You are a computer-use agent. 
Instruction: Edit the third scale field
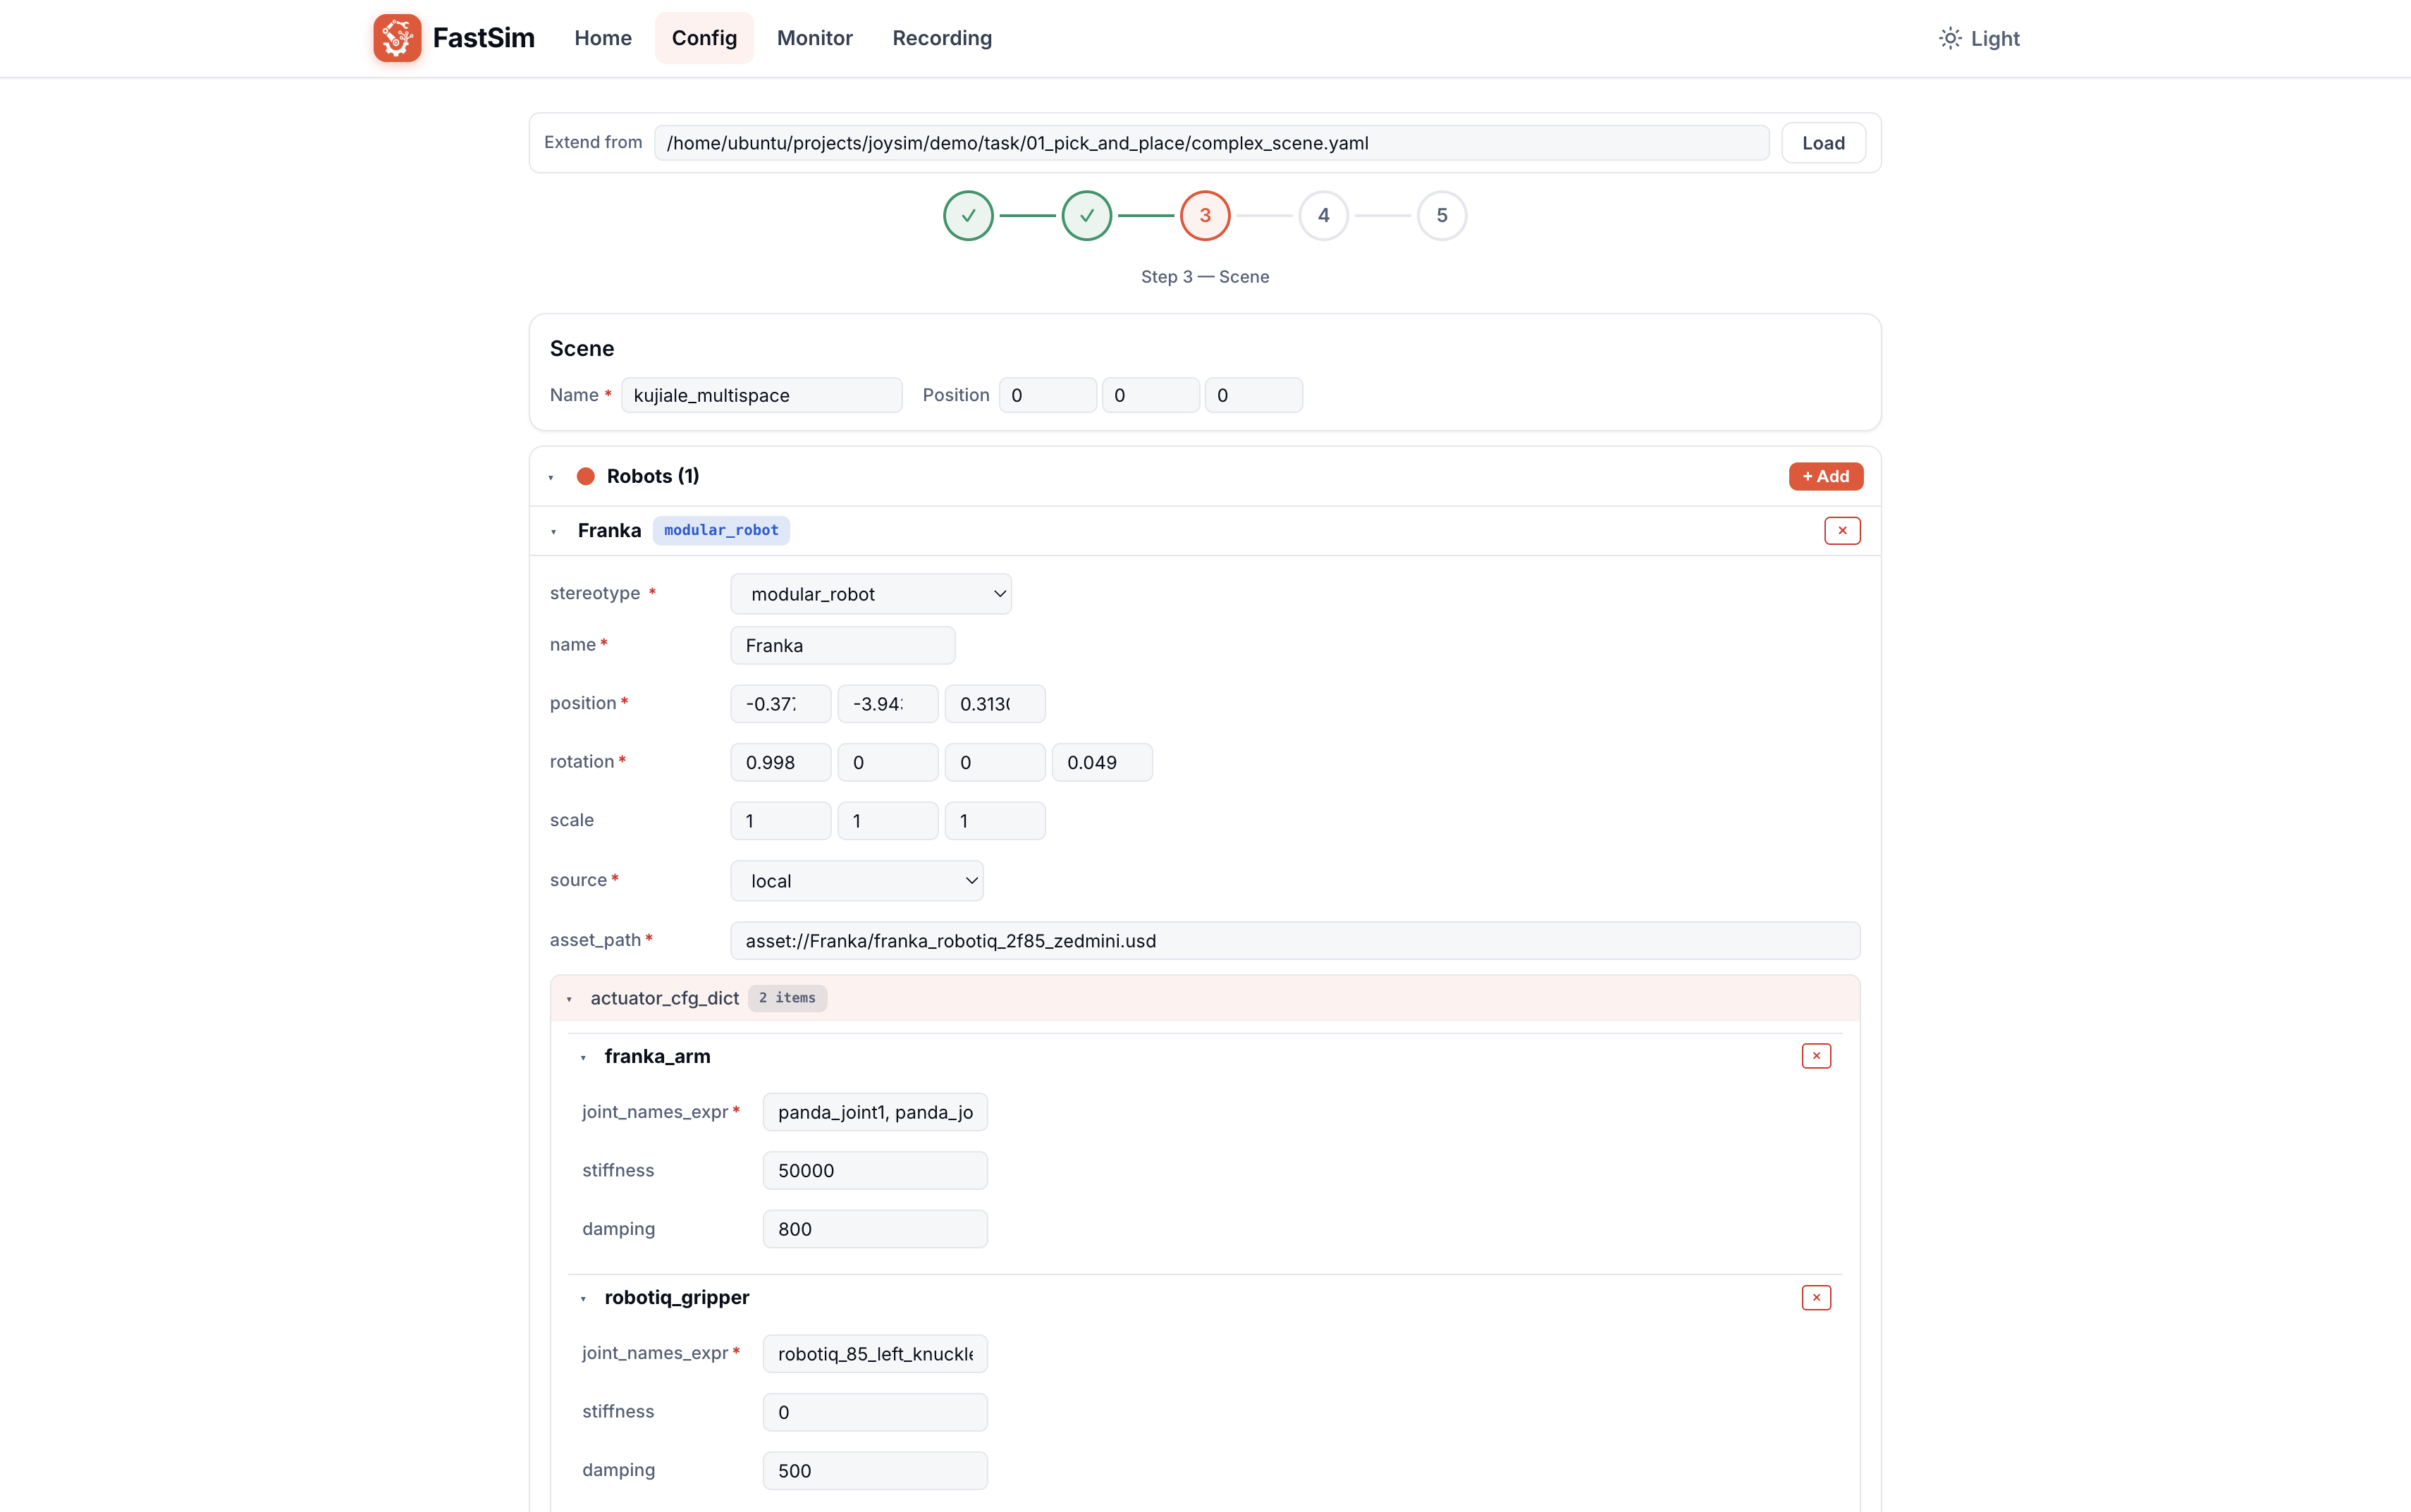[995, 821]
